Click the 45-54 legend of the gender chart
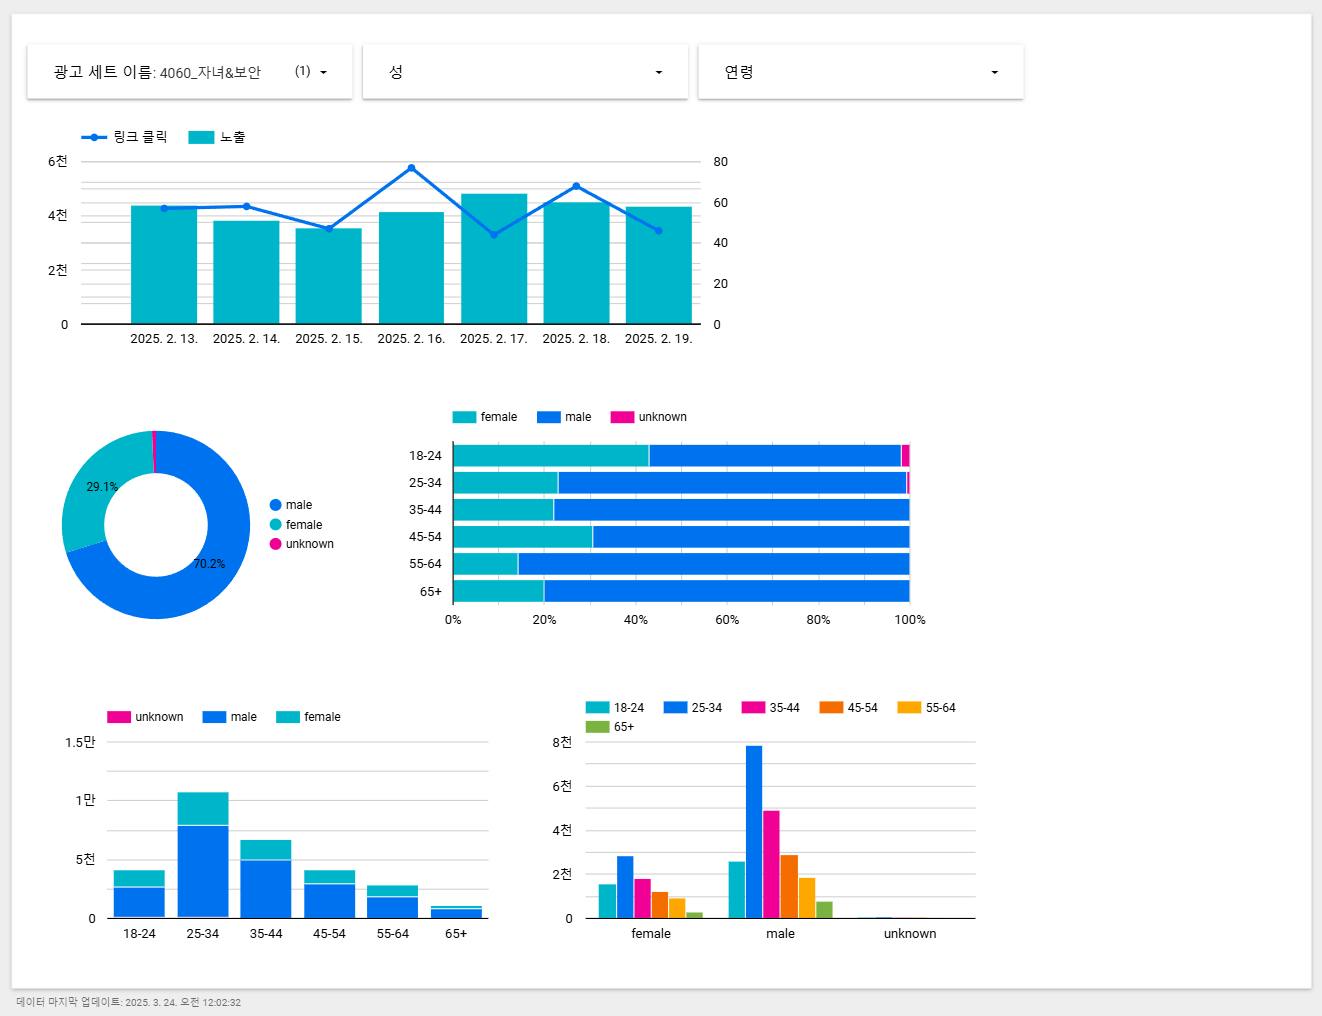Image resolution: width=1322 pixels, height=1016 pixels. click(849, 708)
